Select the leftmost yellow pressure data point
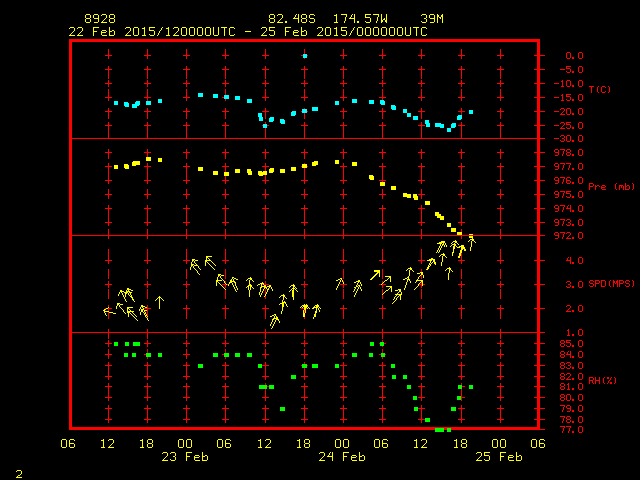This screenshot has width=640, height=480. [116, 167]
